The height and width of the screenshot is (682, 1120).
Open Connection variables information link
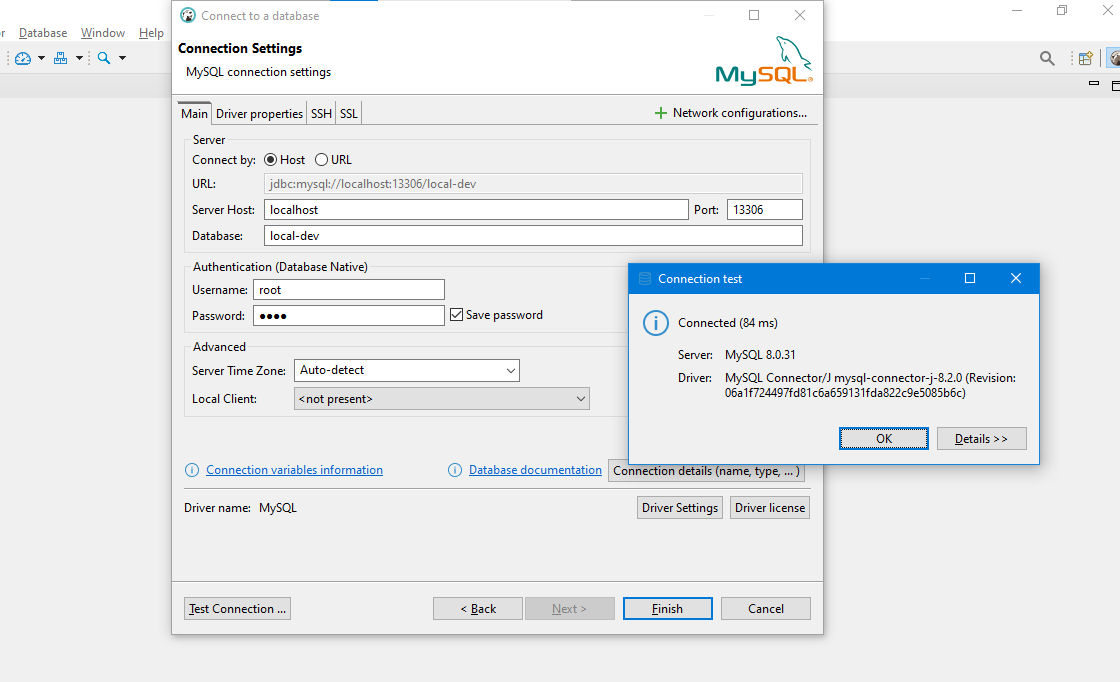click(294, 470)
